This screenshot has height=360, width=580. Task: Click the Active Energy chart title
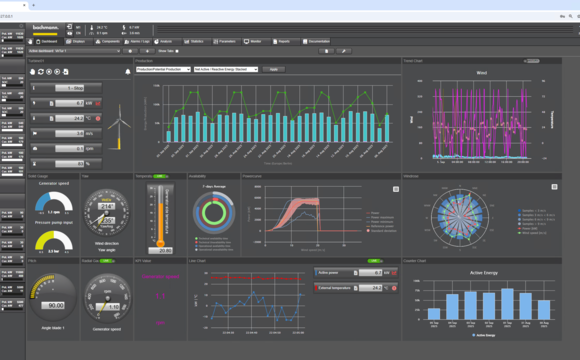[x=484, y=273]
